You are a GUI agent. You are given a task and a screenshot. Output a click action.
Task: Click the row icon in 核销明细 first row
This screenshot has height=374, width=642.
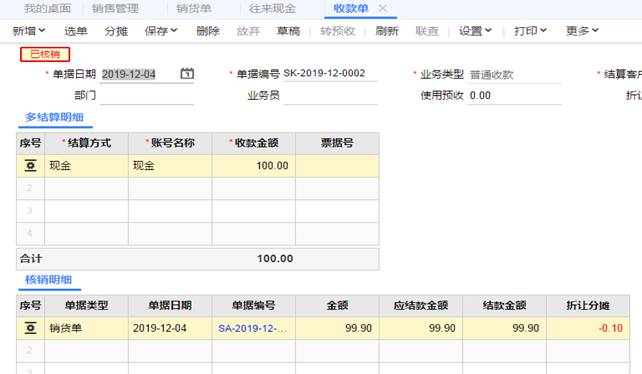pyautogui.click(x=30, y=328)
